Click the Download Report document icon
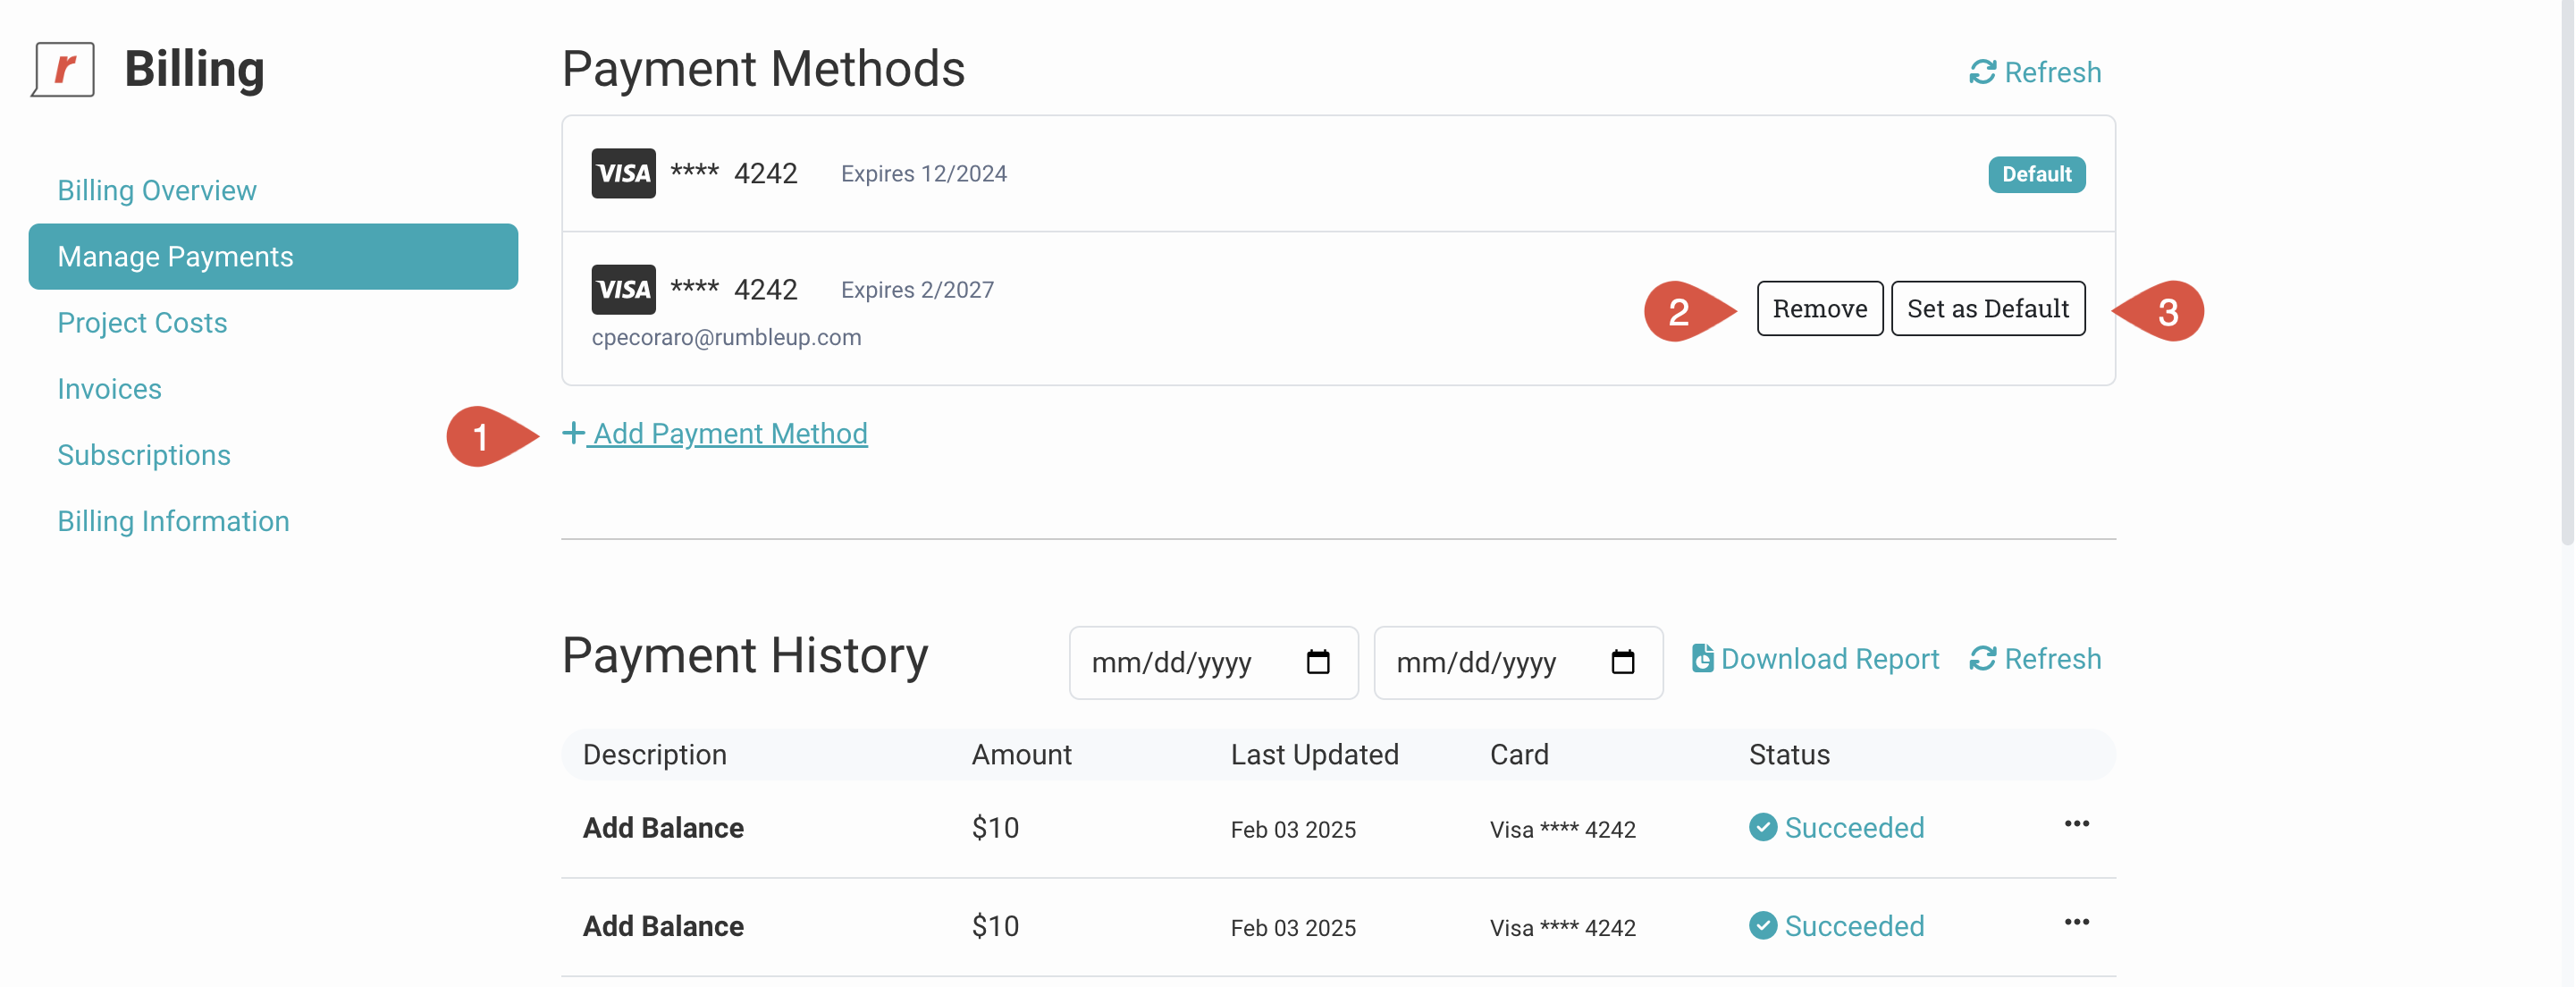The width and height of the screenshot is (2576, 987). point(1701,658)
